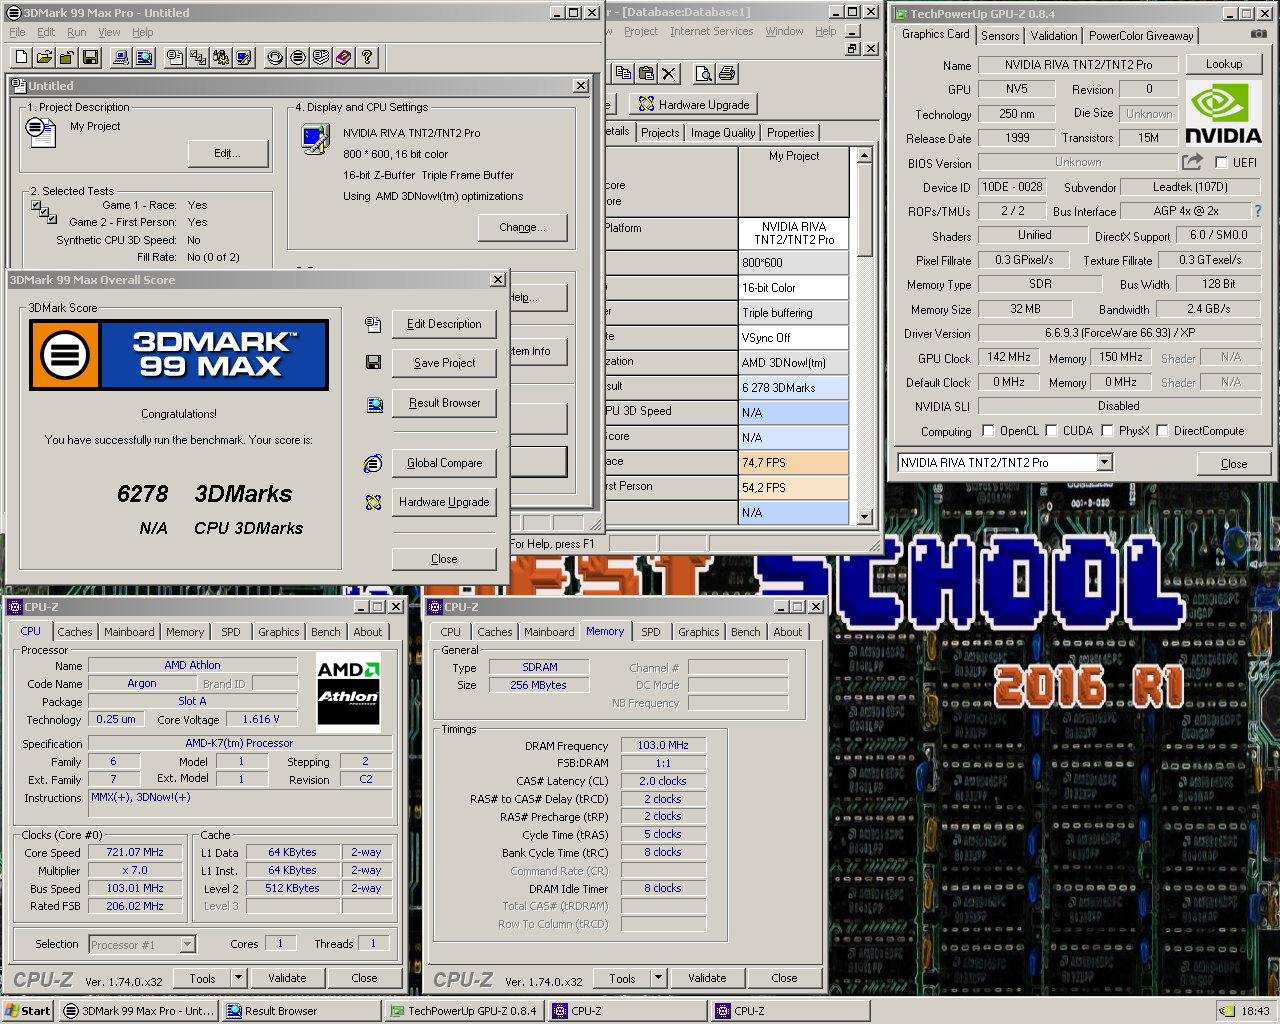Enable the PhysX checkbox in GPU-Z

tap(1107, 431)
